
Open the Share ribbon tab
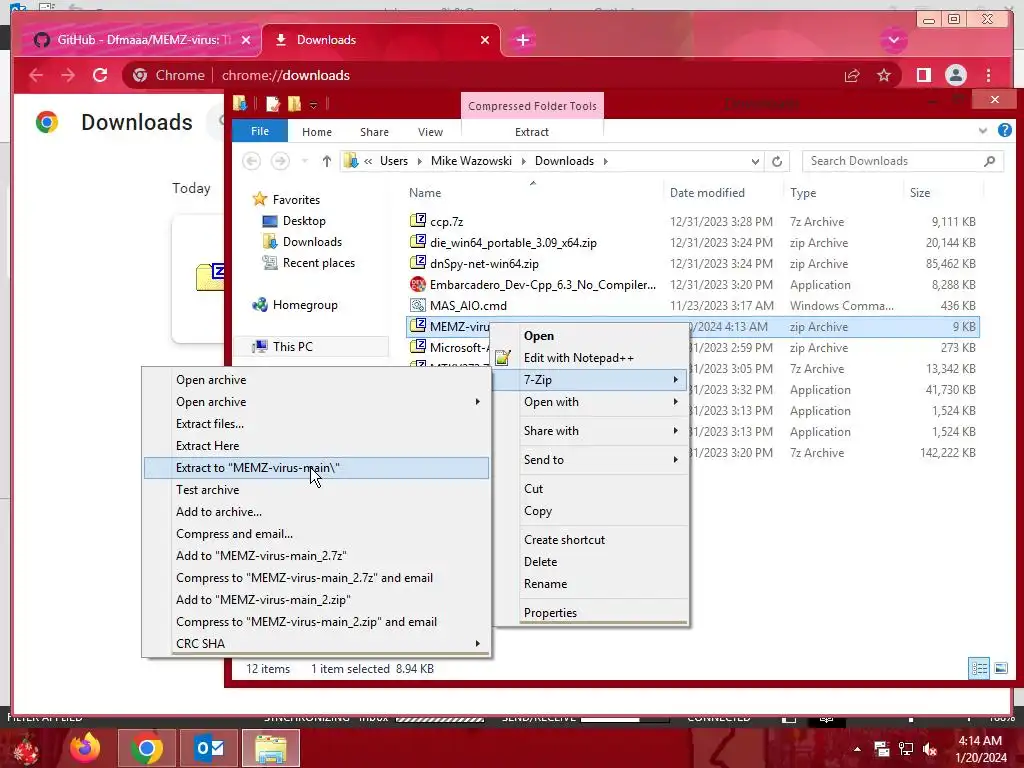[x=374, y=132]
